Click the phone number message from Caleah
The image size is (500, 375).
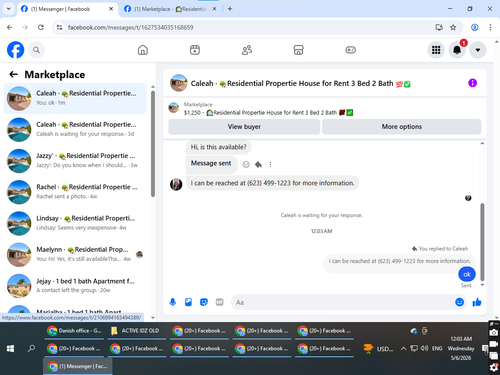(272, 183)
